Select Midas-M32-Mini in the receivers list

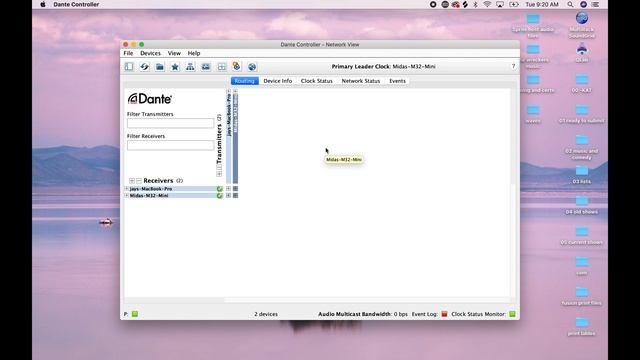(149, 196)
